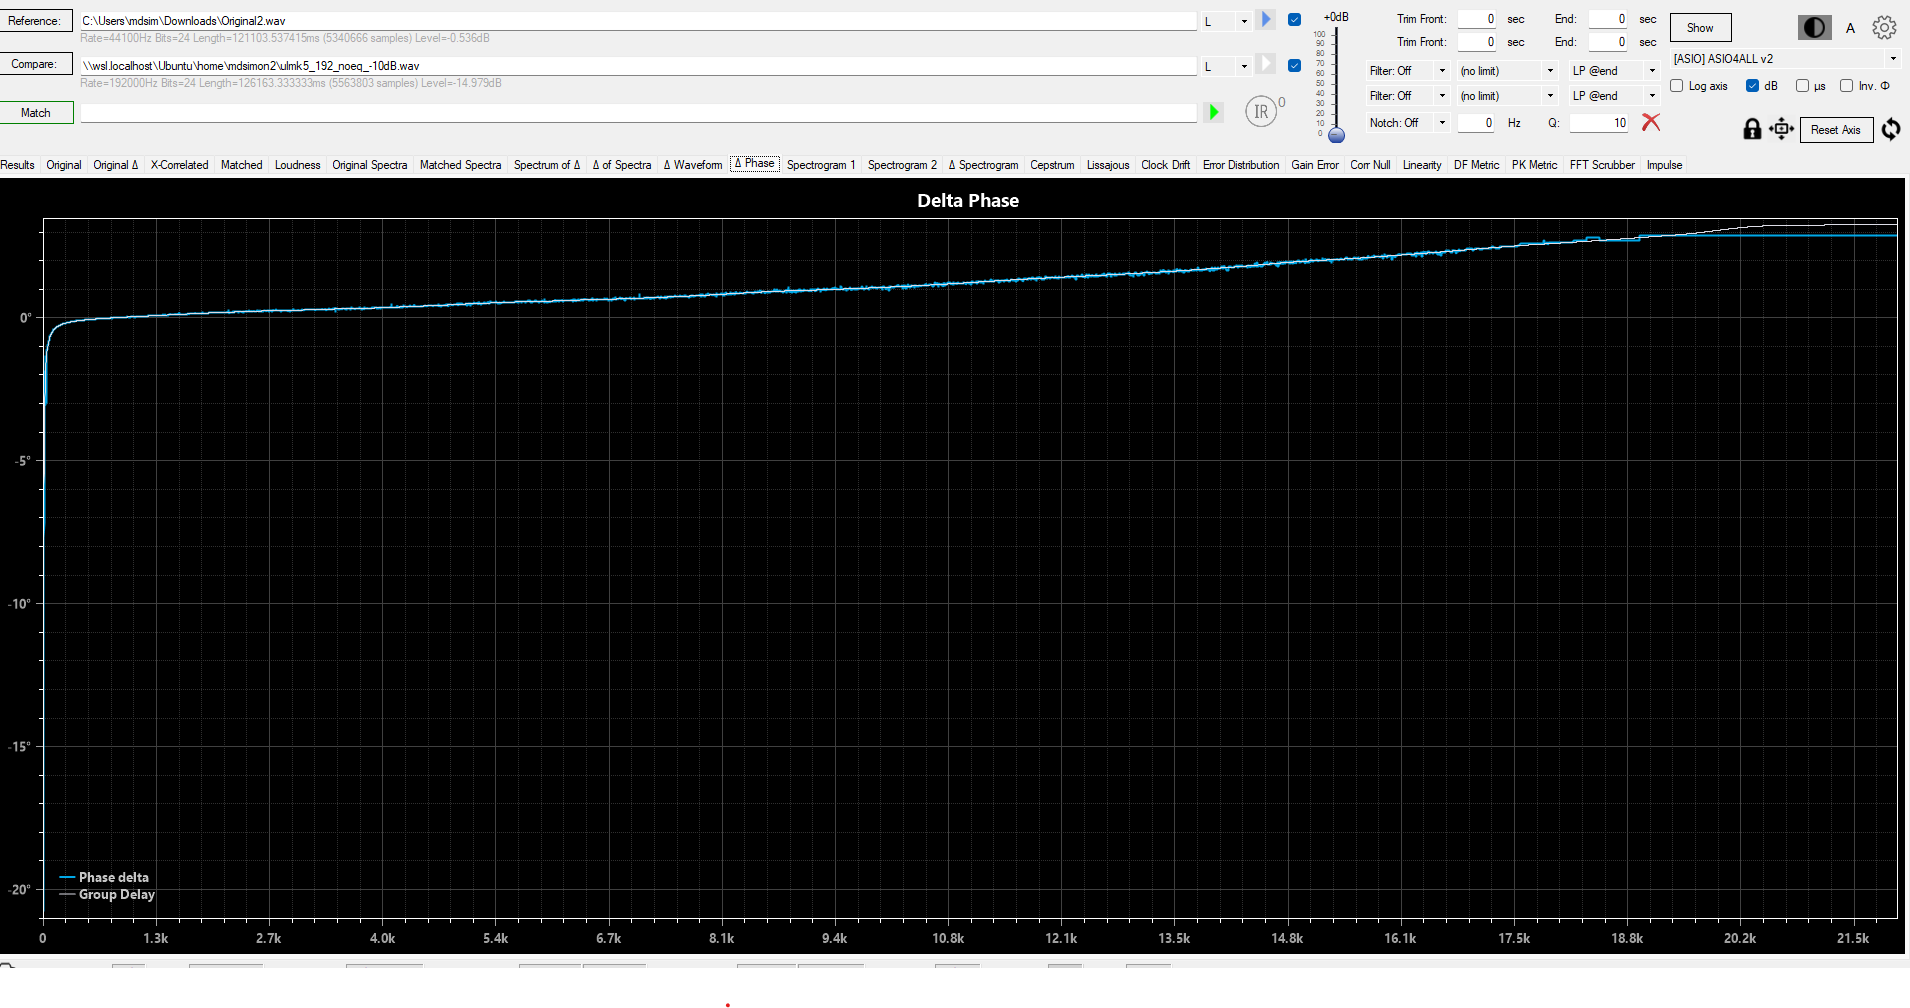Open the Matched Spectra tab
This screenshot has height=1008, width=1910.
pyautogui.click(x=460, y=165)
